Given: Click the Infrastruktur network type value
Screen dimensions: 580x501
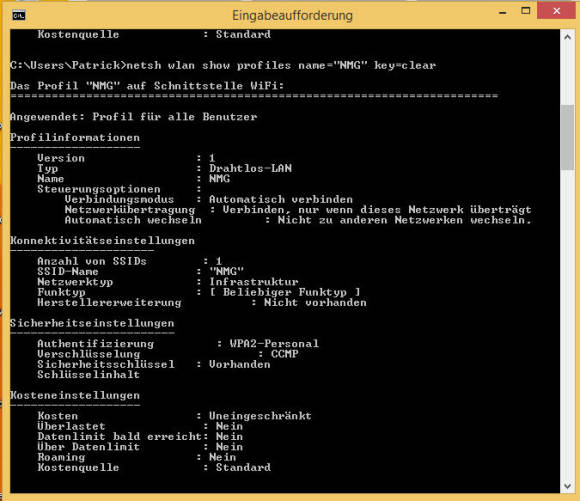Looking at the screenshot, I should tap(254, 282).
